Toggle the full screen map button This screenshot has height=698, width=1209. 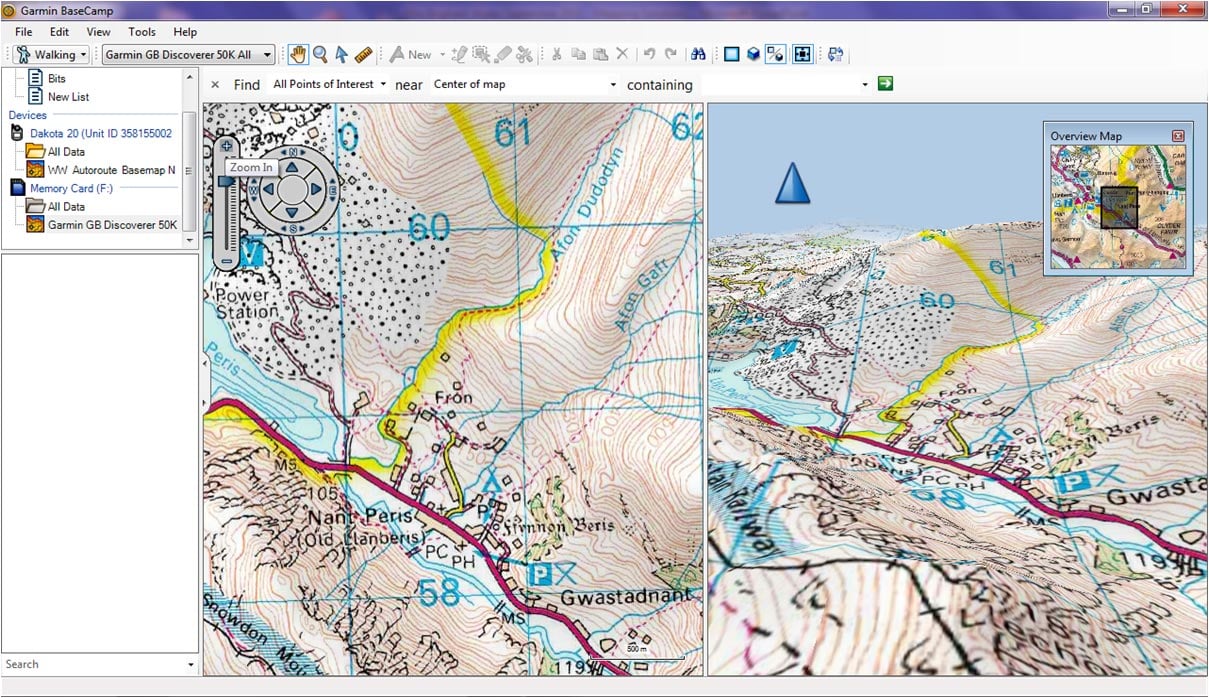click(x=802, y=54)
